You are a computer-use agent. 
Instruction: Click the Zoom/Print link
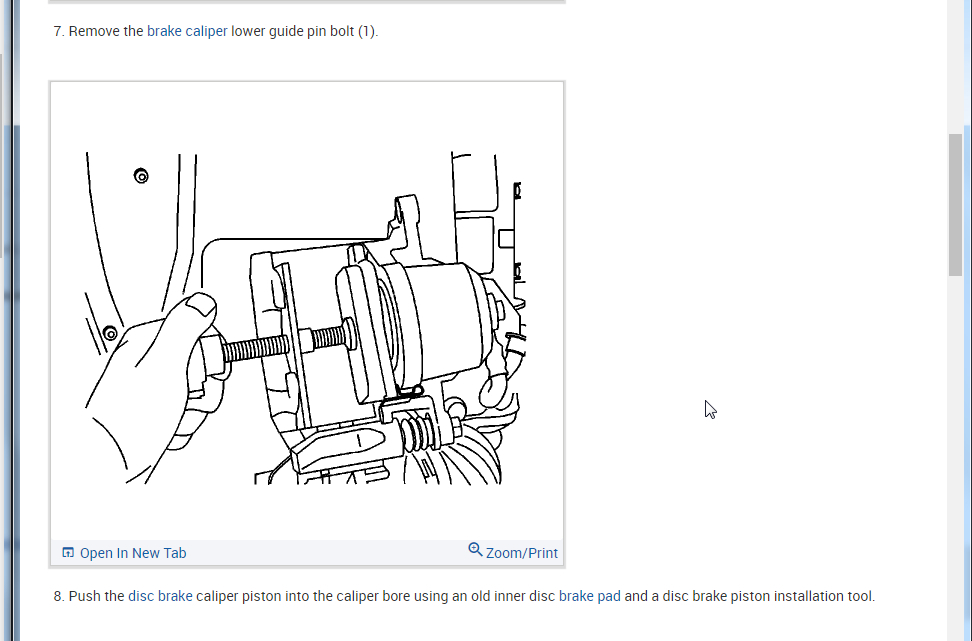(521, 553)
